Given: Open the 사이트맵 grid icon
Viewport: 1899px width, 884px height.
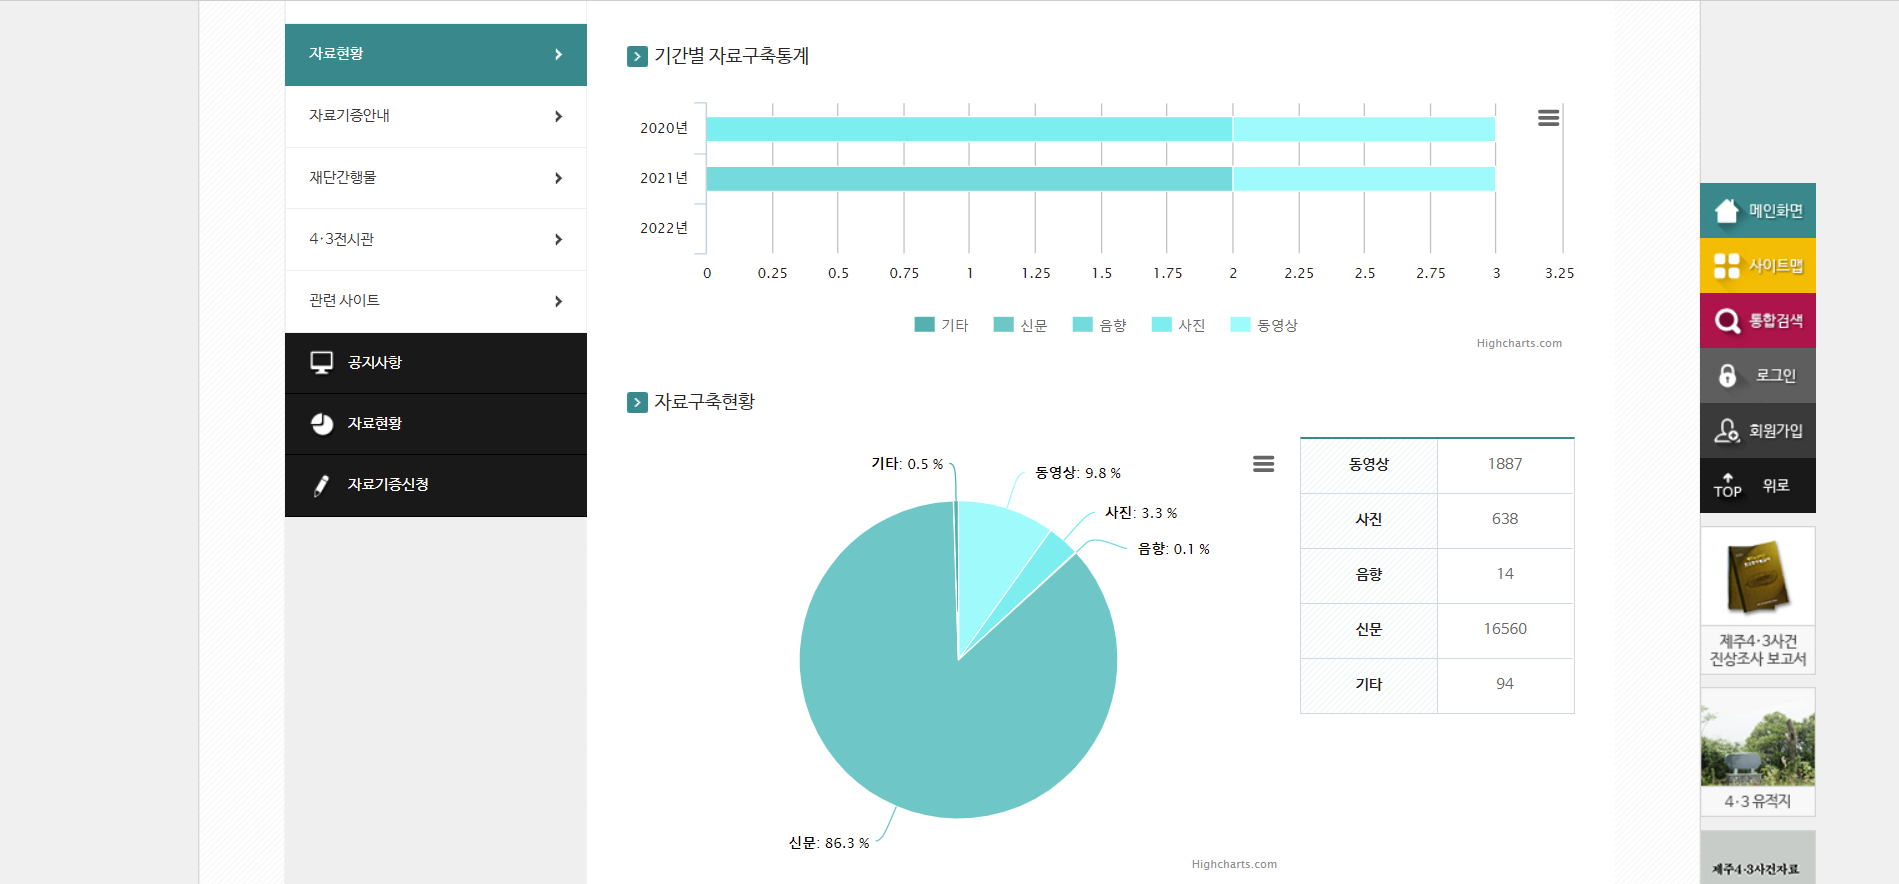Looking at the screenshot, I should [x=1727, y=266].
